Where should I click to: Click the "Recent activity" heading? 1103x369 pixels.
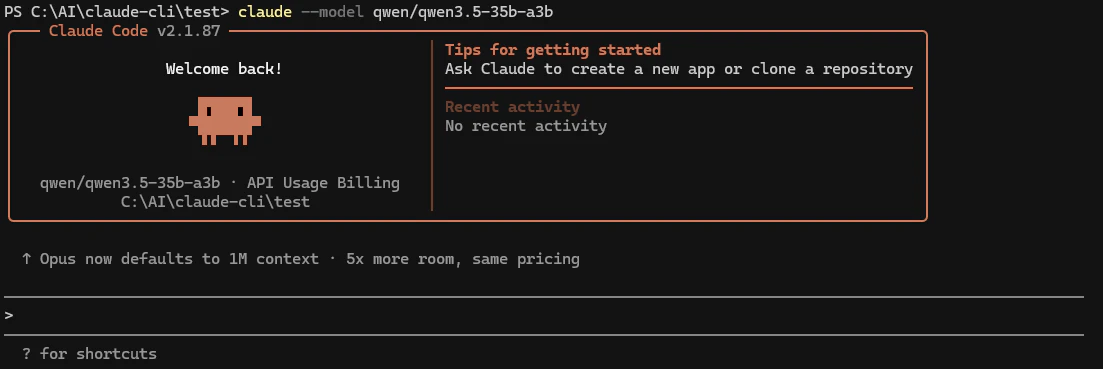[x=512, y=107]
